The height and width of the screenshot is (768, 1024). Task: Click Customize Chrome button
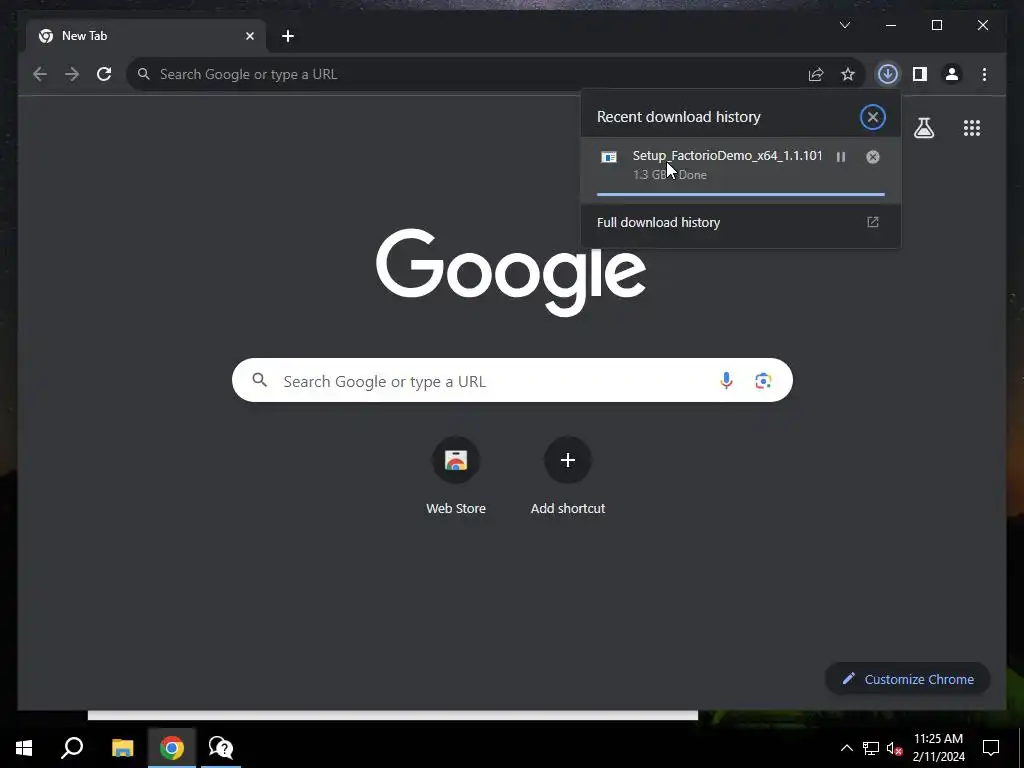(908, 679)
